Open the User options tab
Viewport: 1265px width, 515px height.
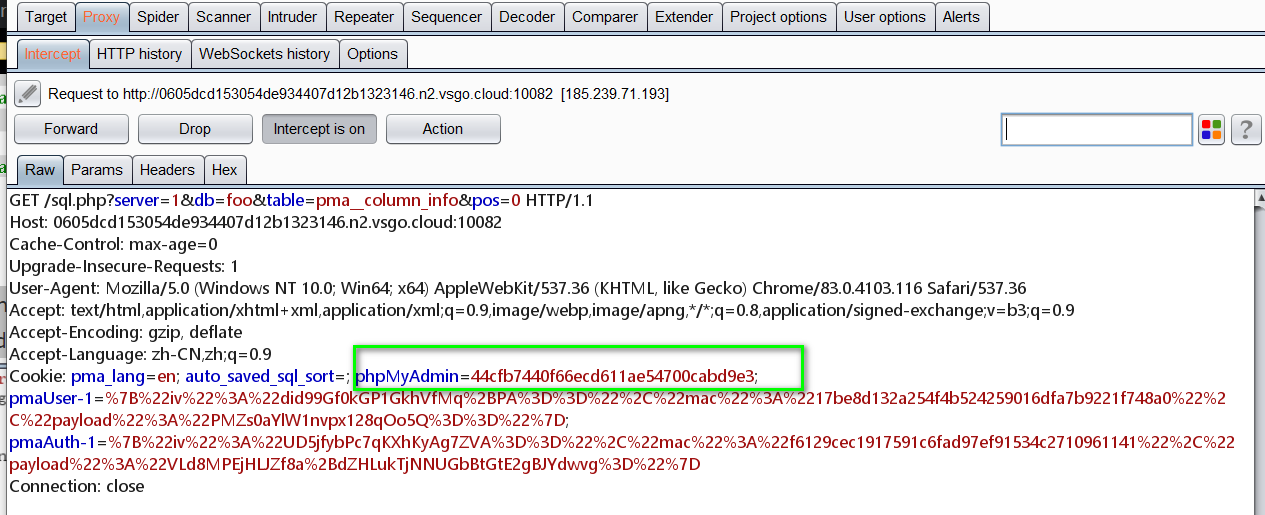pos(885,17)
